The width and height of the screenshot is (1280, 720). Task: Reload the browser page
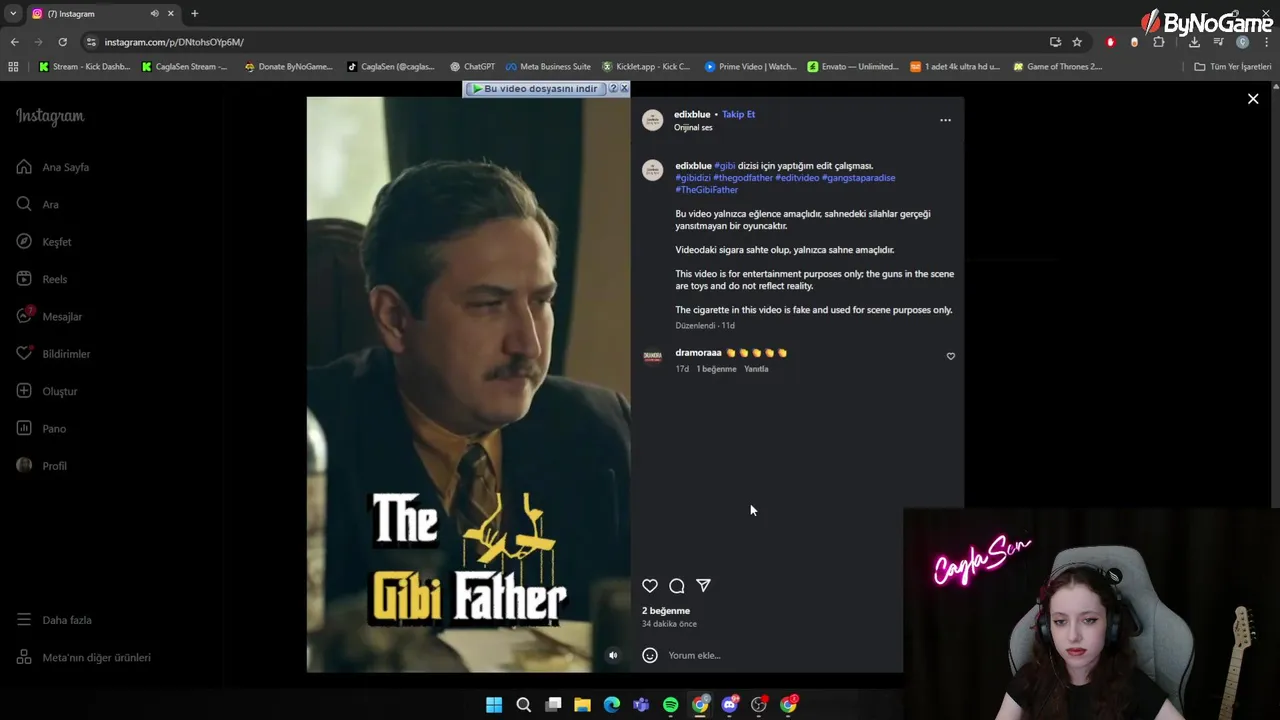click(x=62, y=42)
